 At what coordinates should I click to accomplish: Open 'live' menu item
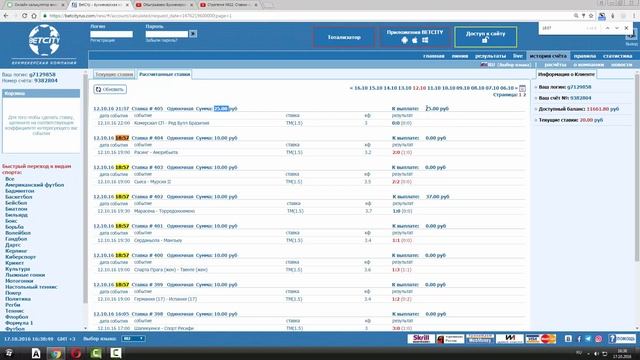pos(518,56)
